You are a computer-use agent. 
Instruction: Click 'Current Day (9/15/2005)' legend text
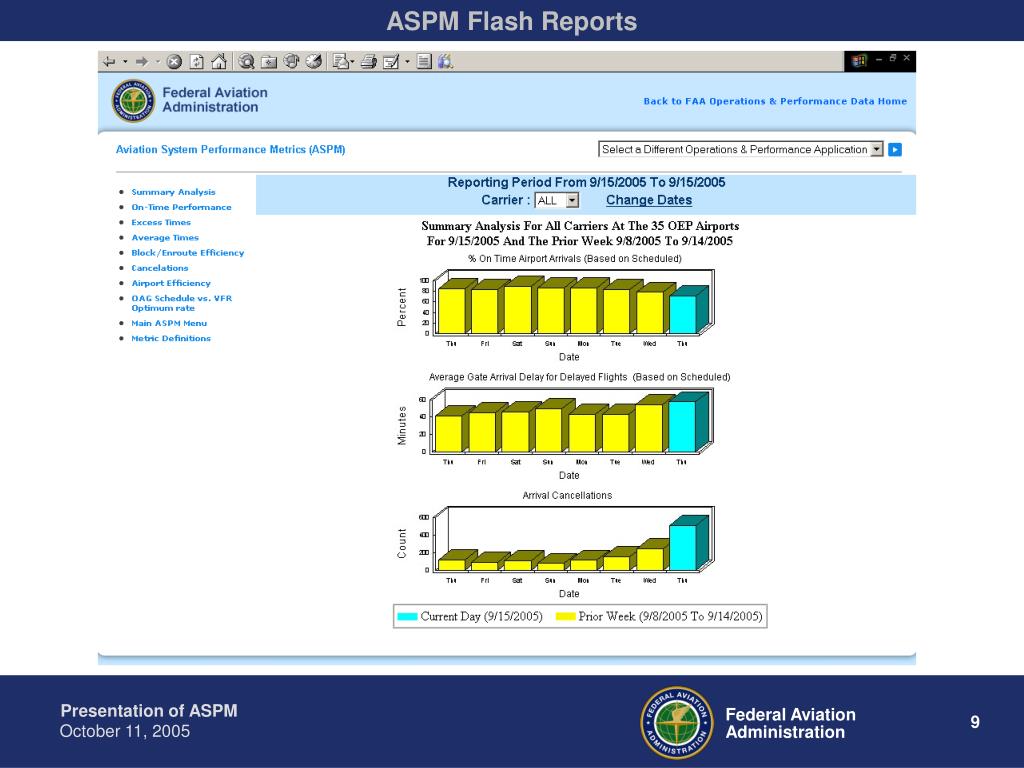pyautogui.click(x=481, y=616)
